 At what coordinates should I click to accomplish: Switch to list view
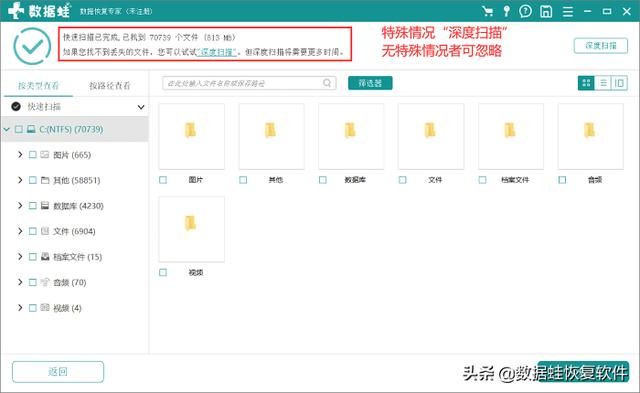click(x=603, y=83)
